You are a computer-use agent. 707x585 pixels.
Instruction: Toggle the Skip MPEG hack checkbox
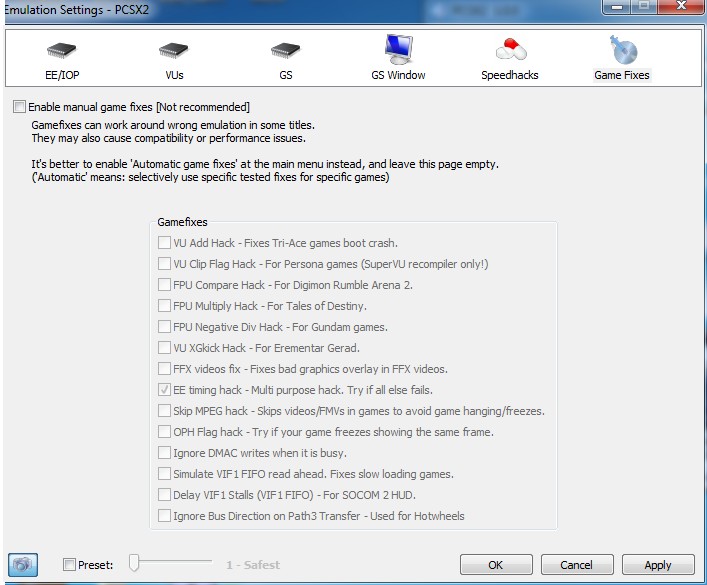(x=164, y=410)
